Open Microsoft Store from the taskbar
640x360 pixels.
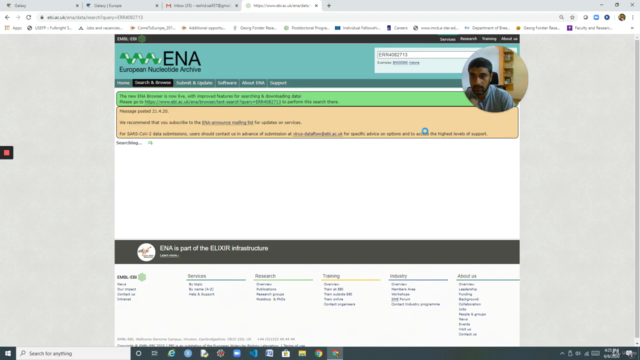tap(286, 353)
